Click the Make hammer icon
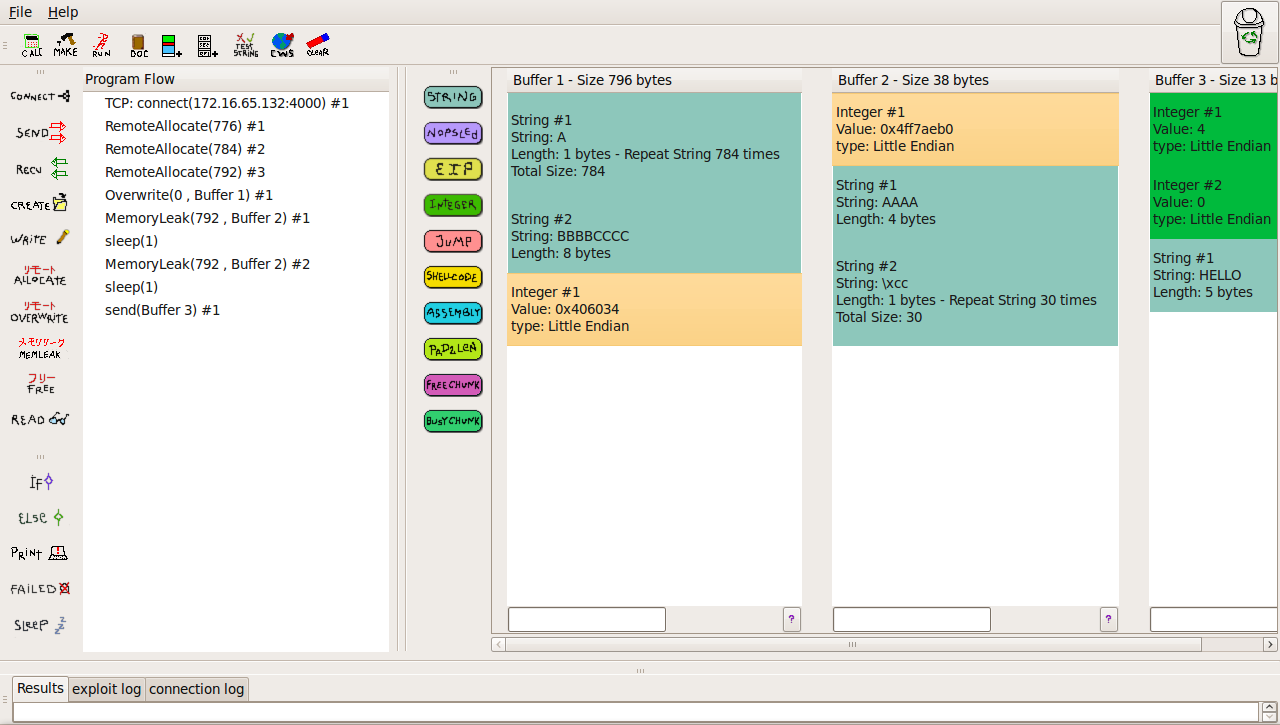1280x725 pixels. (66, 45)
